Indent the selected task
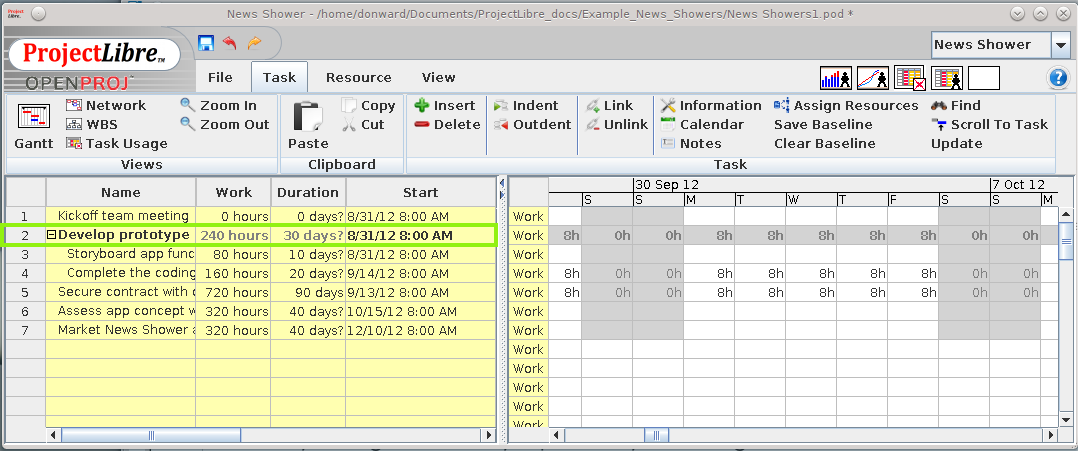 point(526,105)
